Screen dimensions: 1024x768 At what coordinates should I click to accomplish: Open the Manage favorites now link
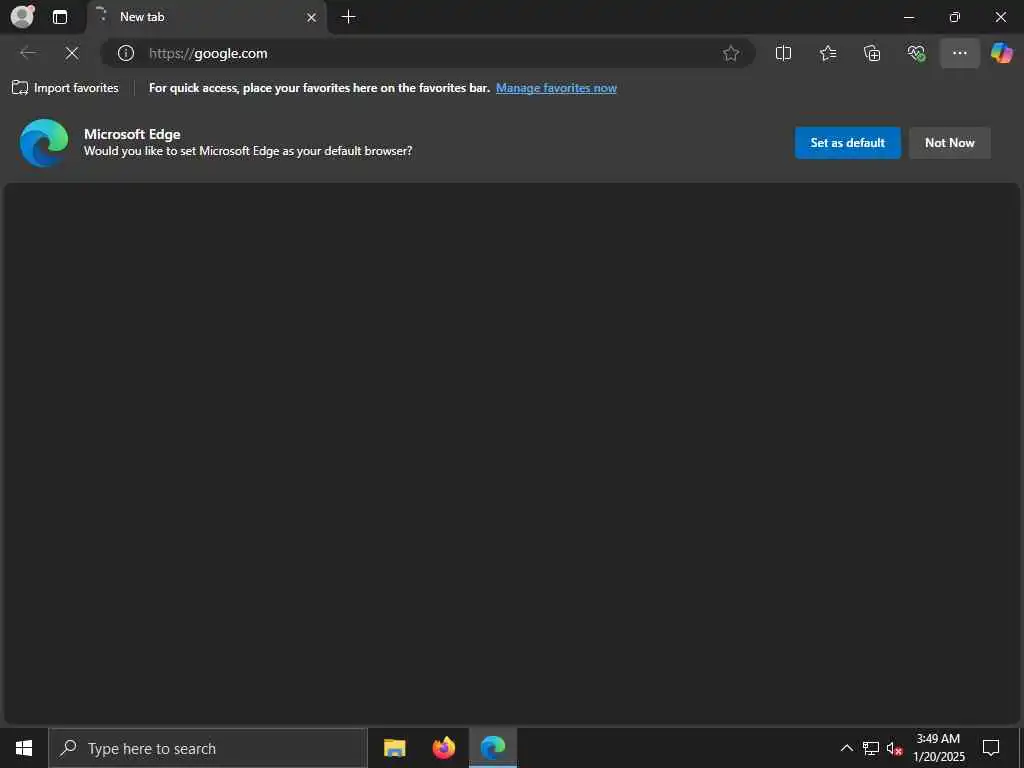tap(556, 88)
